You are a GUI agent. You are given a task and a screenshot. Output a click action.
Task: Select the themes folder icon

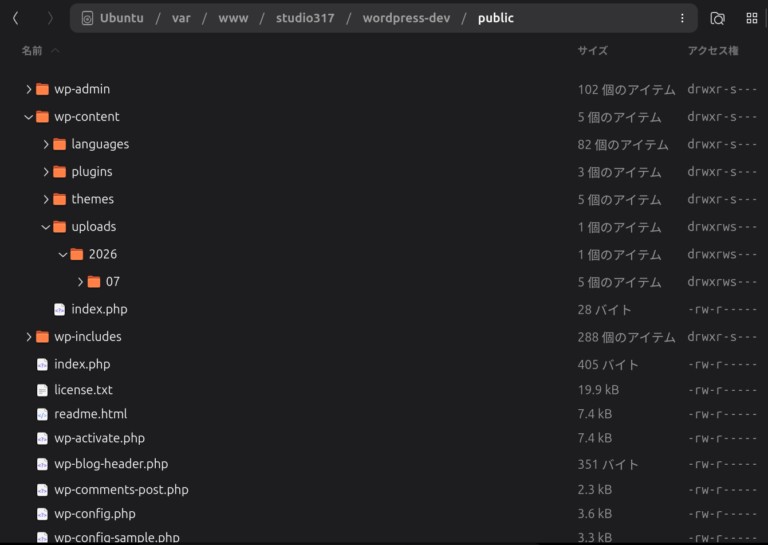[60, 199]
